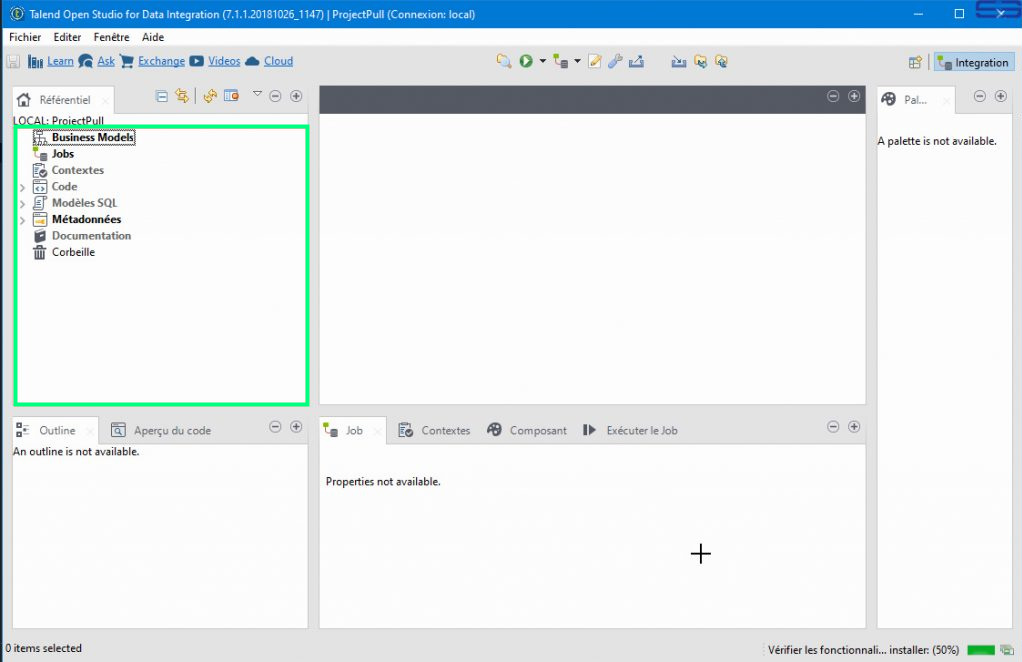The height and width of the screenshot is (662, 1022).
Task: Open the Editer menu
Action: [67, 37]
